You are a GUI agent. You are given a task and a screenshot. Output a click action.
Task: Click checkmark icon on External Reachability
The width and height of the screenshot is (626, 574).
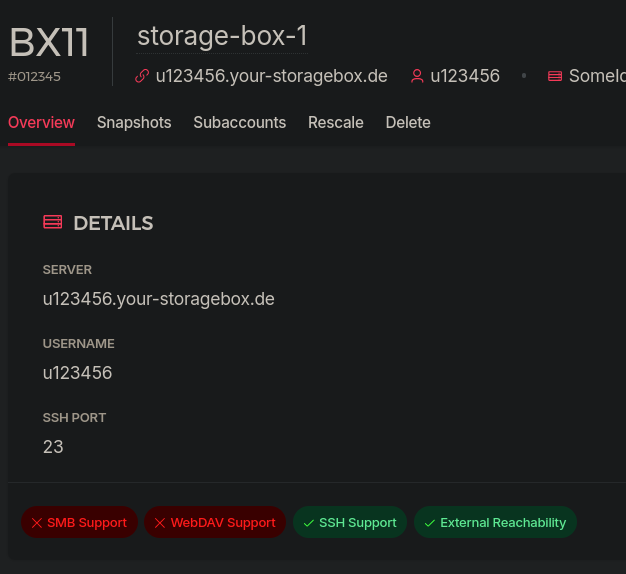point(429,523)
